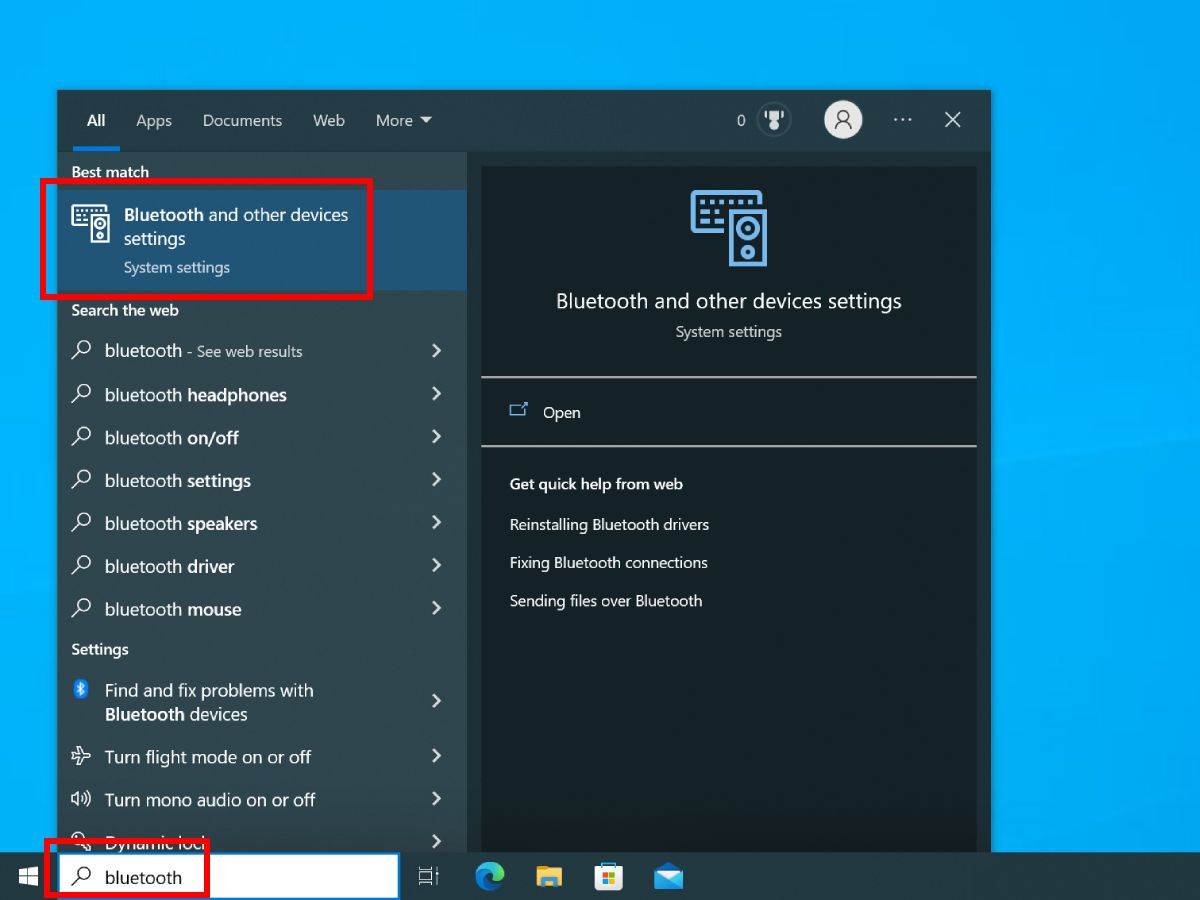Viewport: 1200px width, 900px height.
Task: Open Task View from the taskbar
Action: coord(428,877)
